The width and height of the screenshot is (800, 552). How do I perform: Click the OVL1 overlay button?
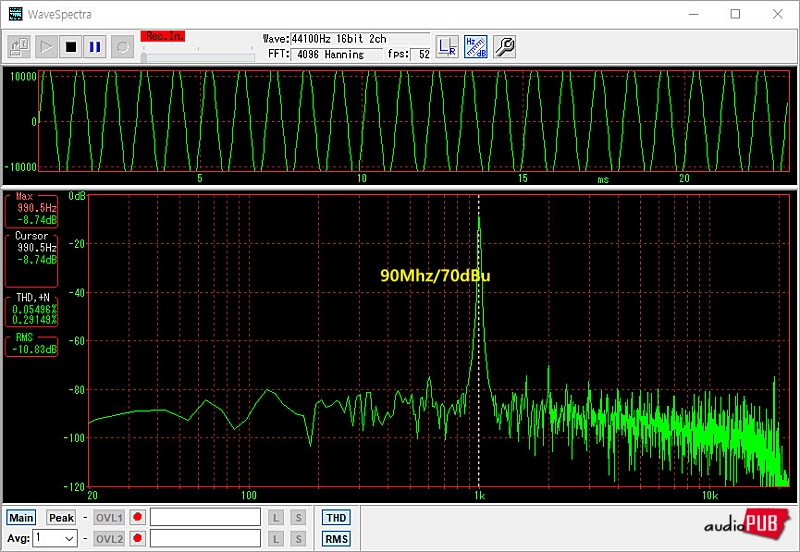click(x=109, y=518)
